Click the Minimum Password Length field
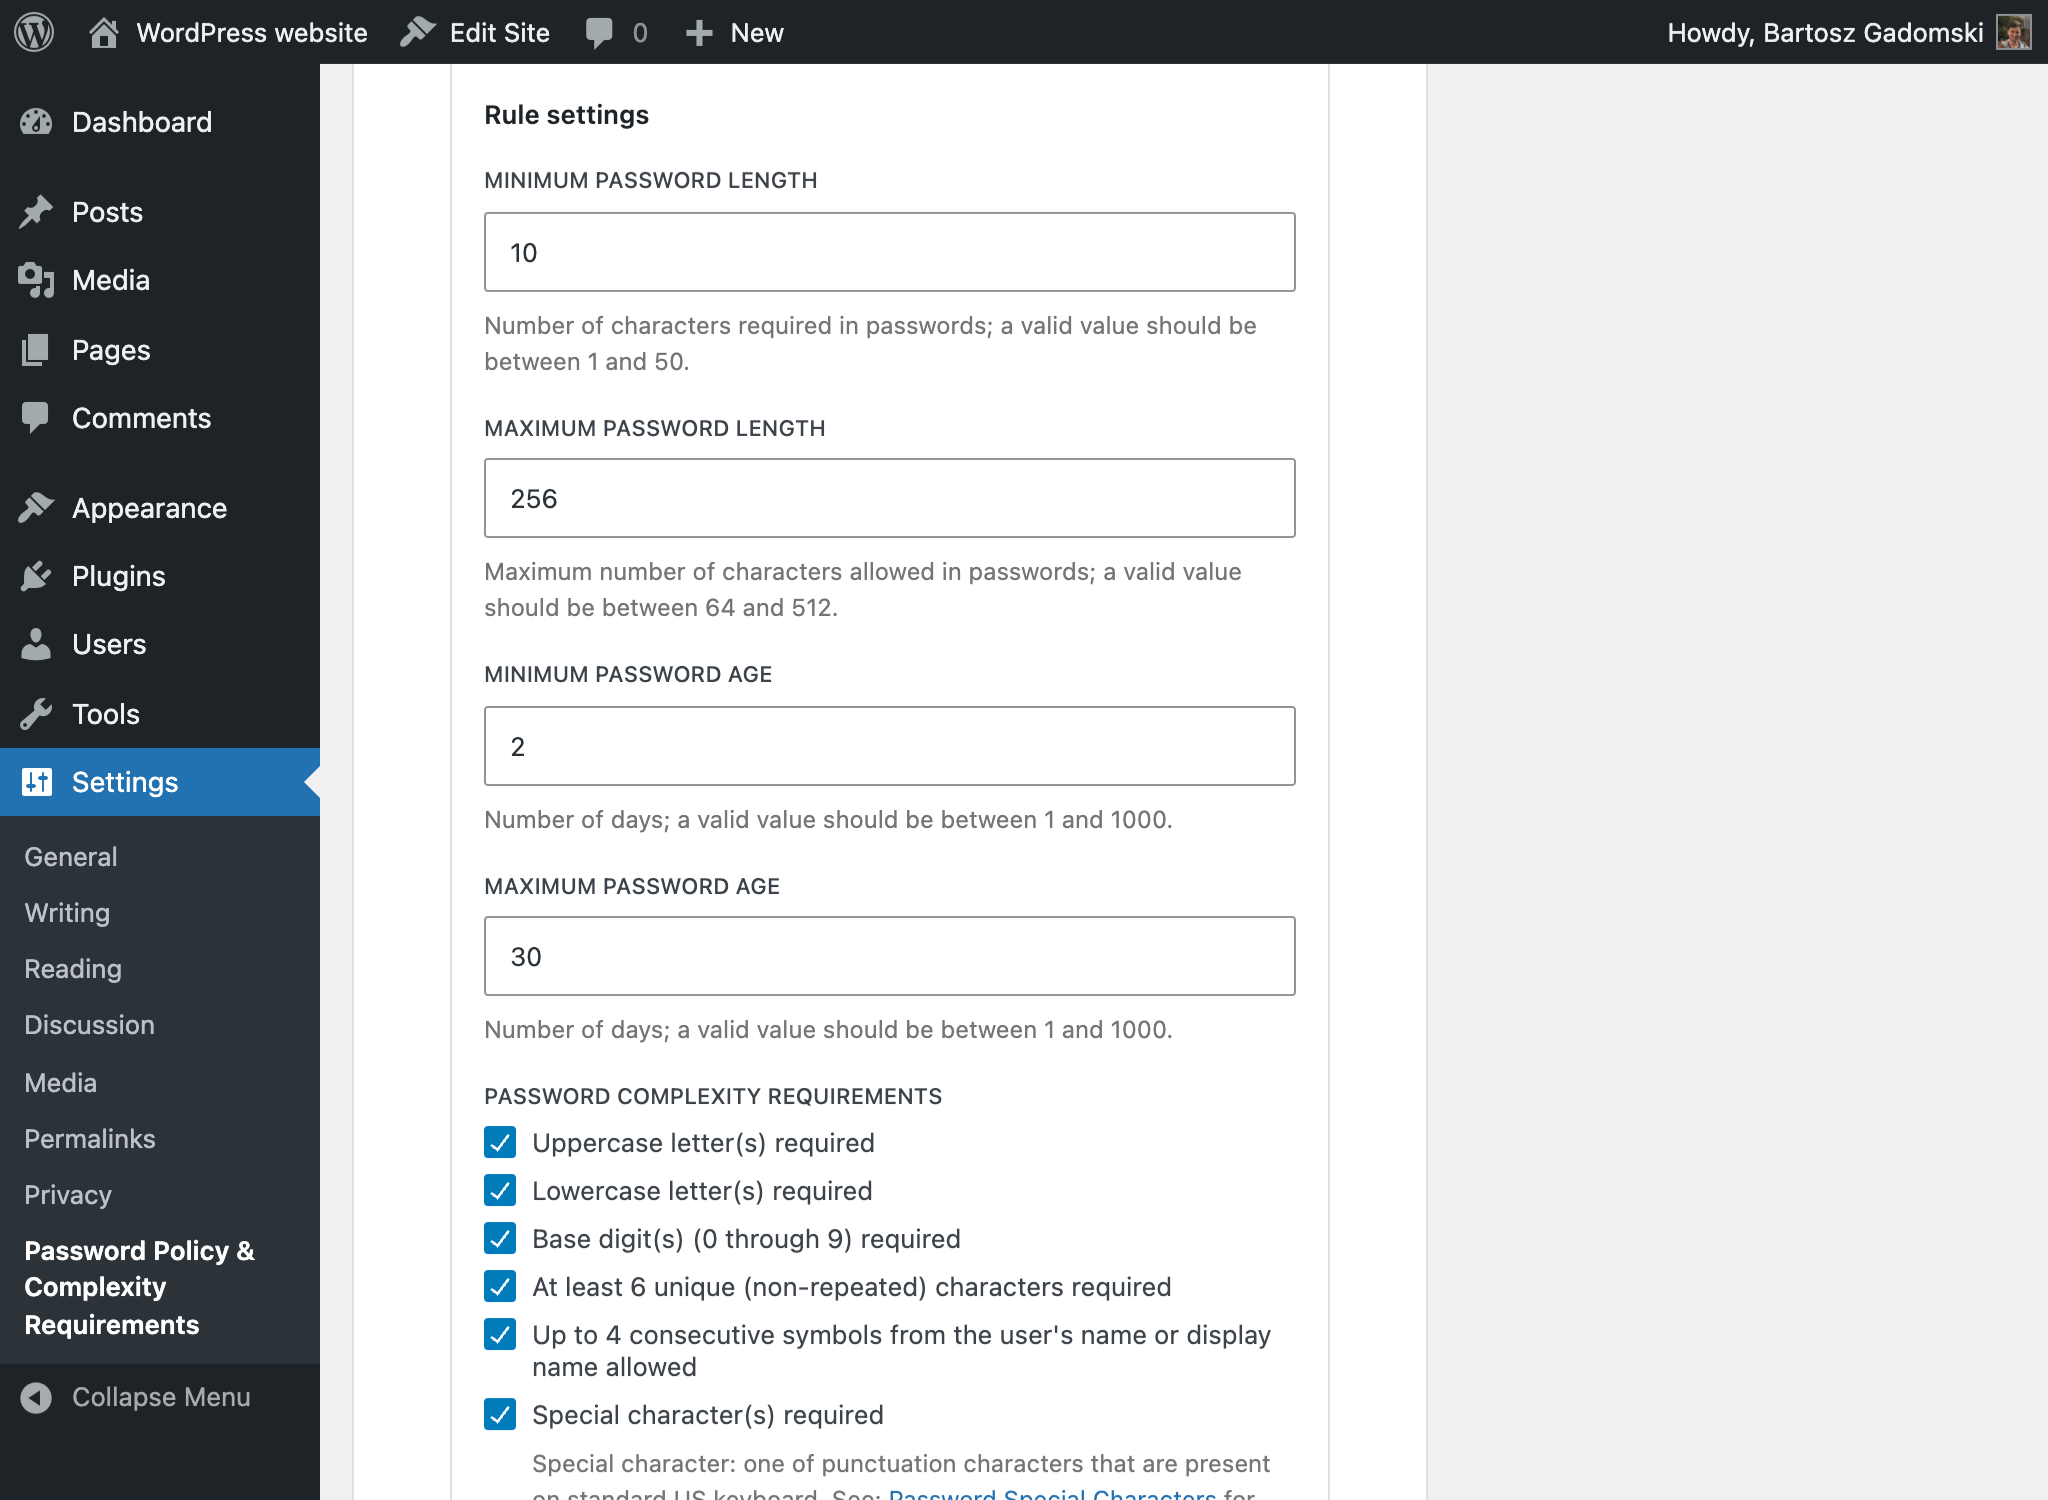 click(x=890, y=252)
